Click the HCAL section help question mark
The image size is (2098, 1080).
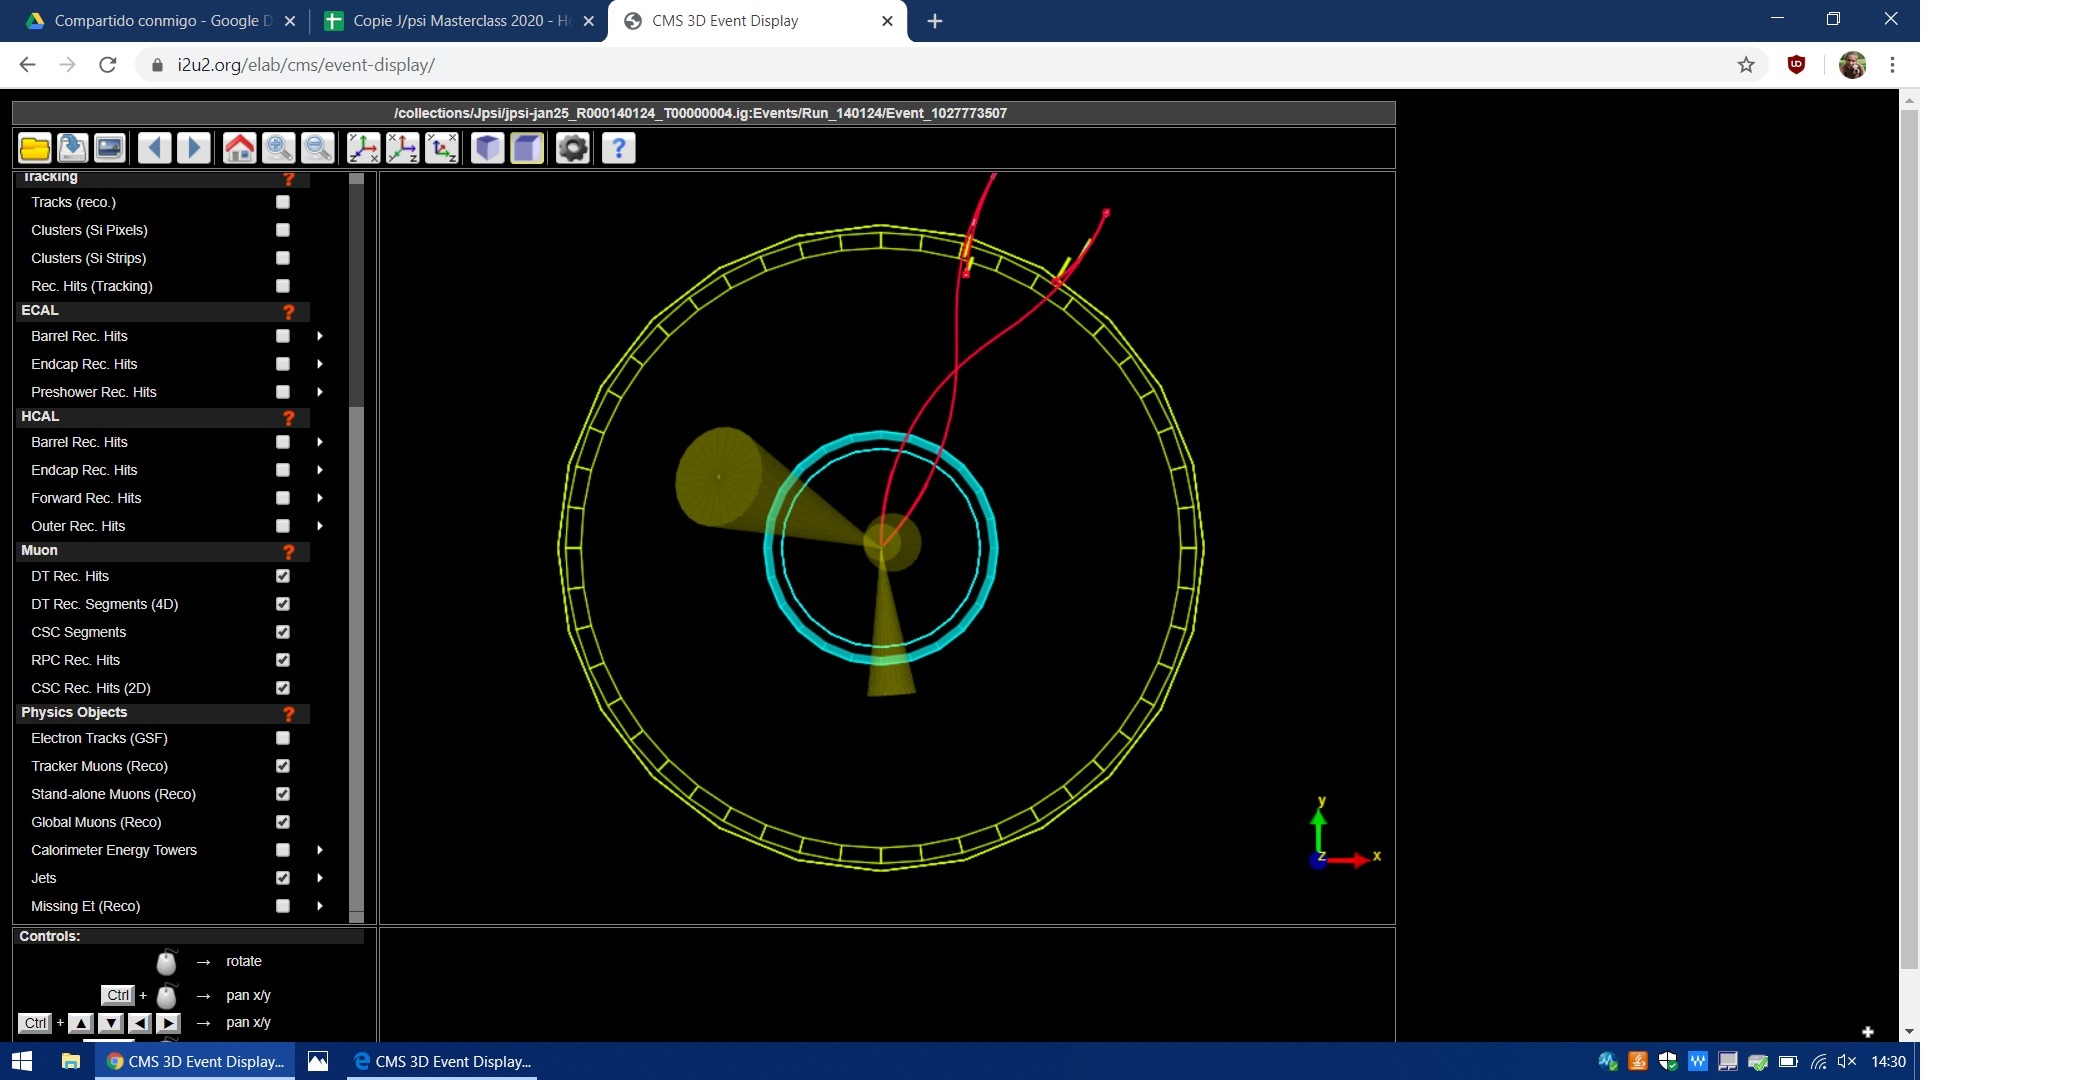289,417
